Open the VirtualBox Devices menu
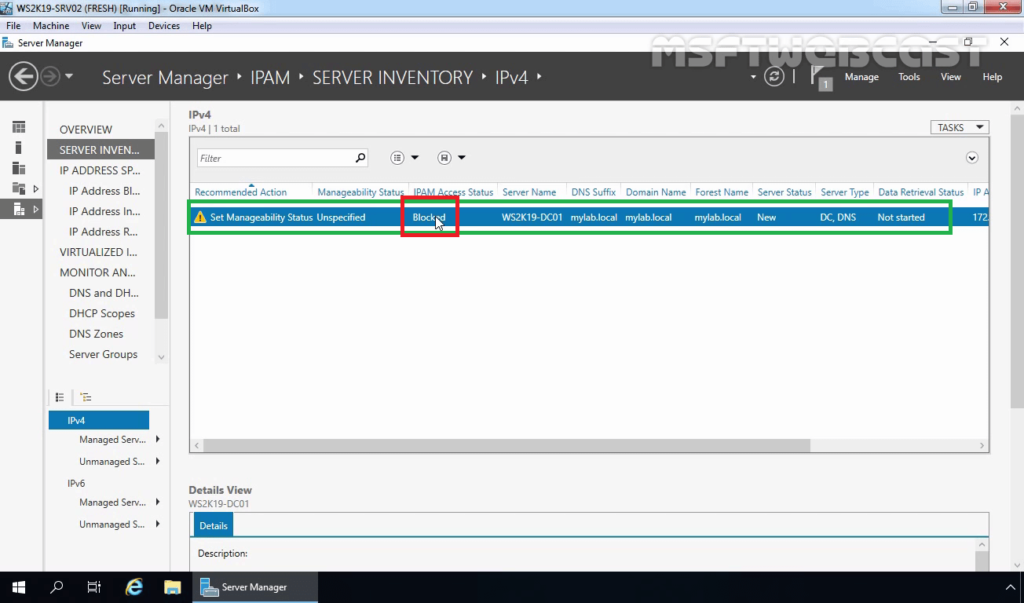This screenshot has height=603, width=1024. coord(164,26)
